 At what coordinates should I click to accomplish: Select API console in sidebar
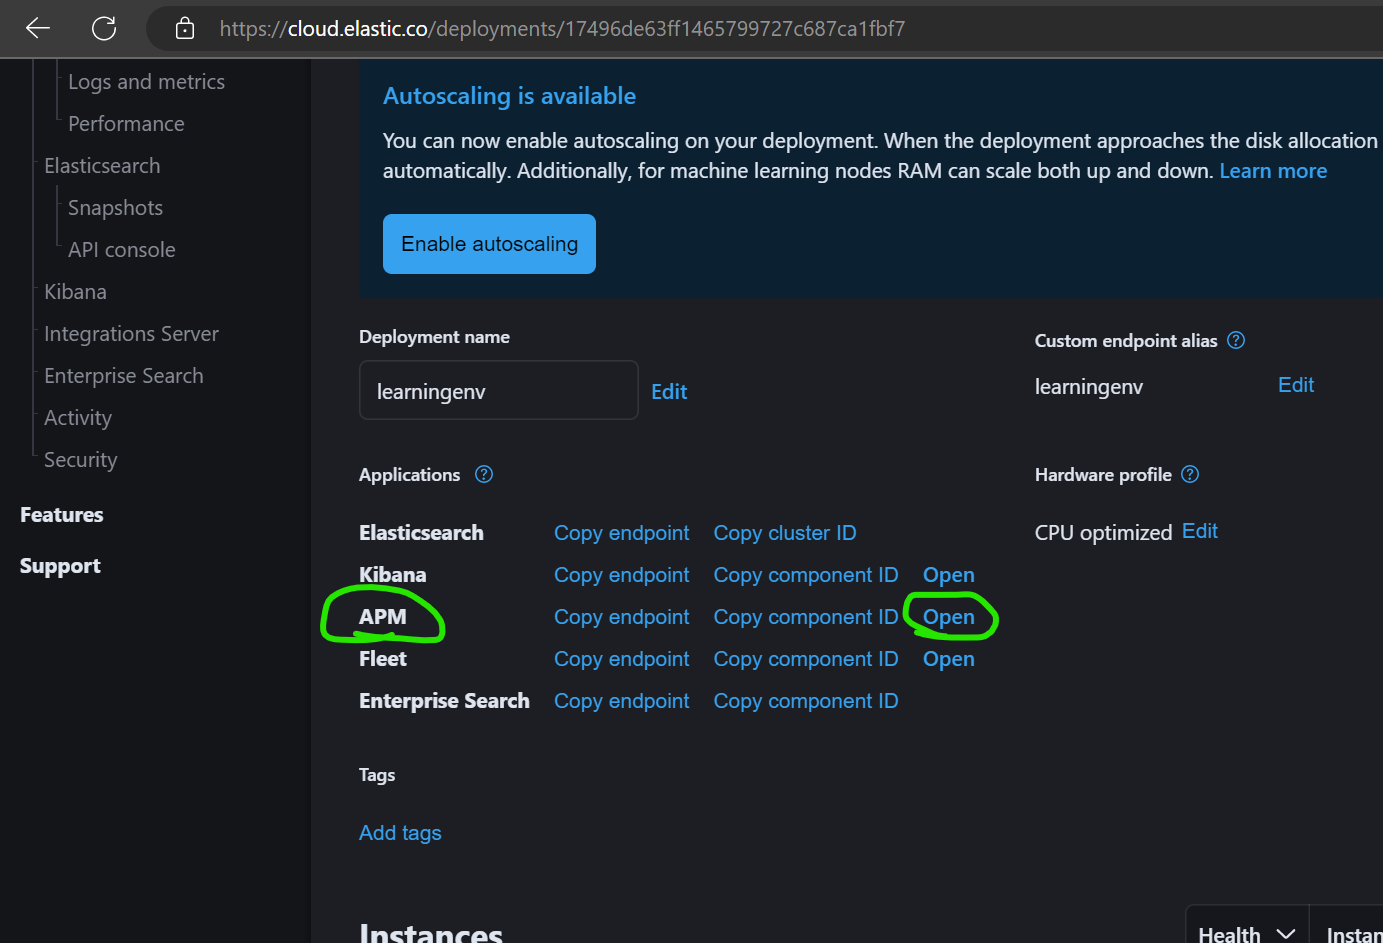pos(121,250)
